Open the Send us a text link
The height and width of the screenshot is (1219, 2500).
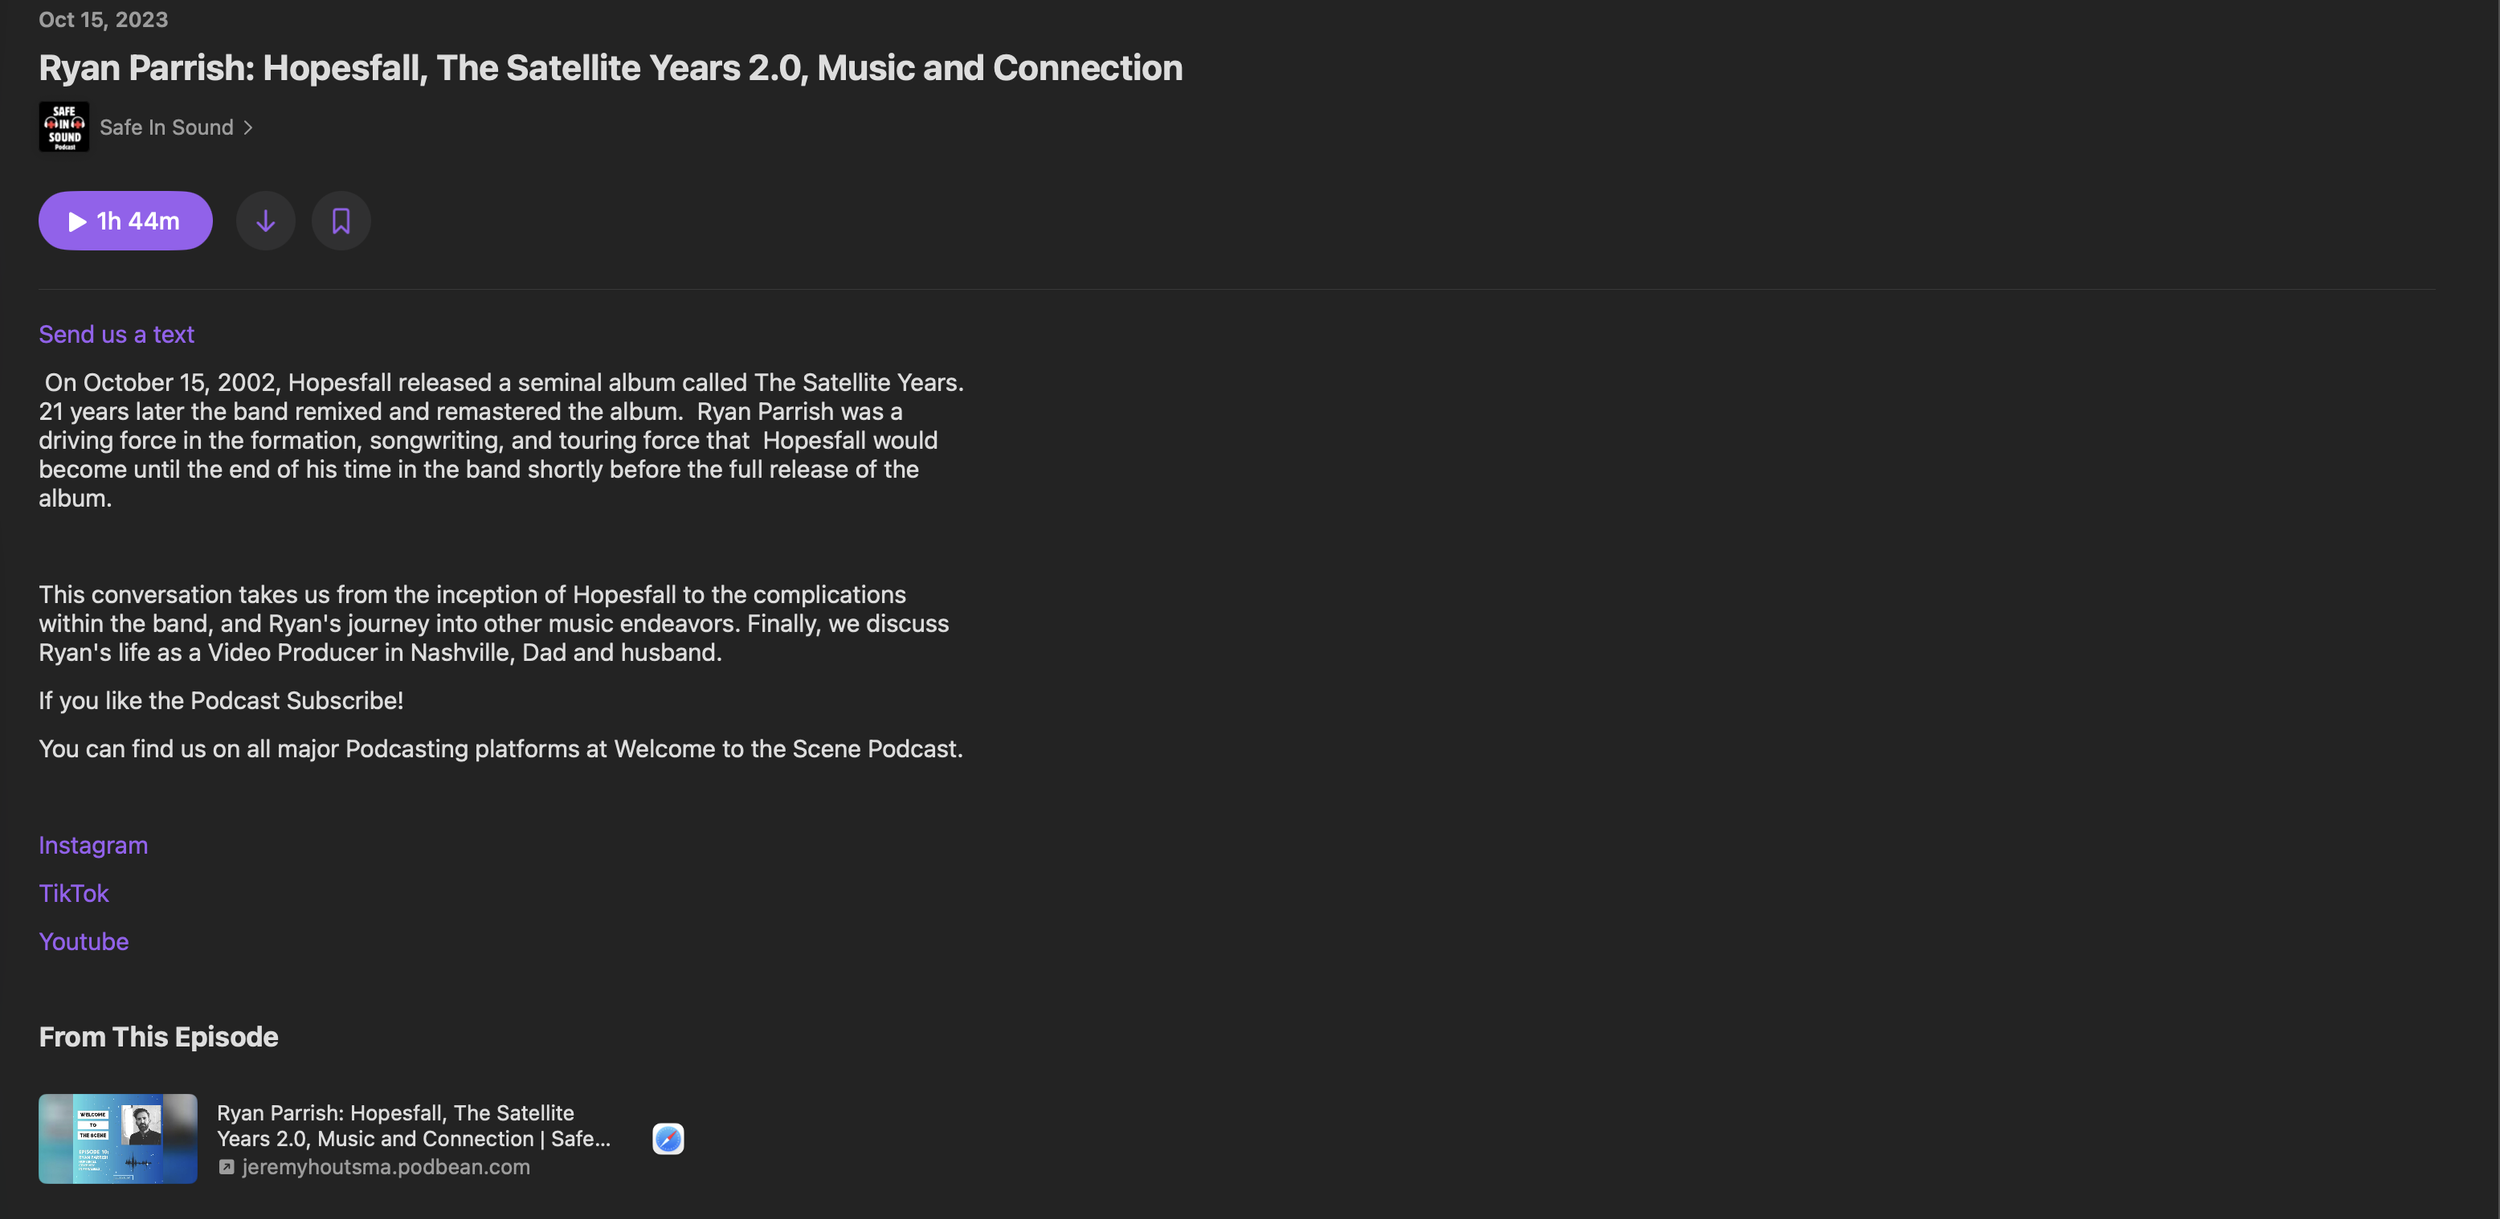[x=116, y=334]
